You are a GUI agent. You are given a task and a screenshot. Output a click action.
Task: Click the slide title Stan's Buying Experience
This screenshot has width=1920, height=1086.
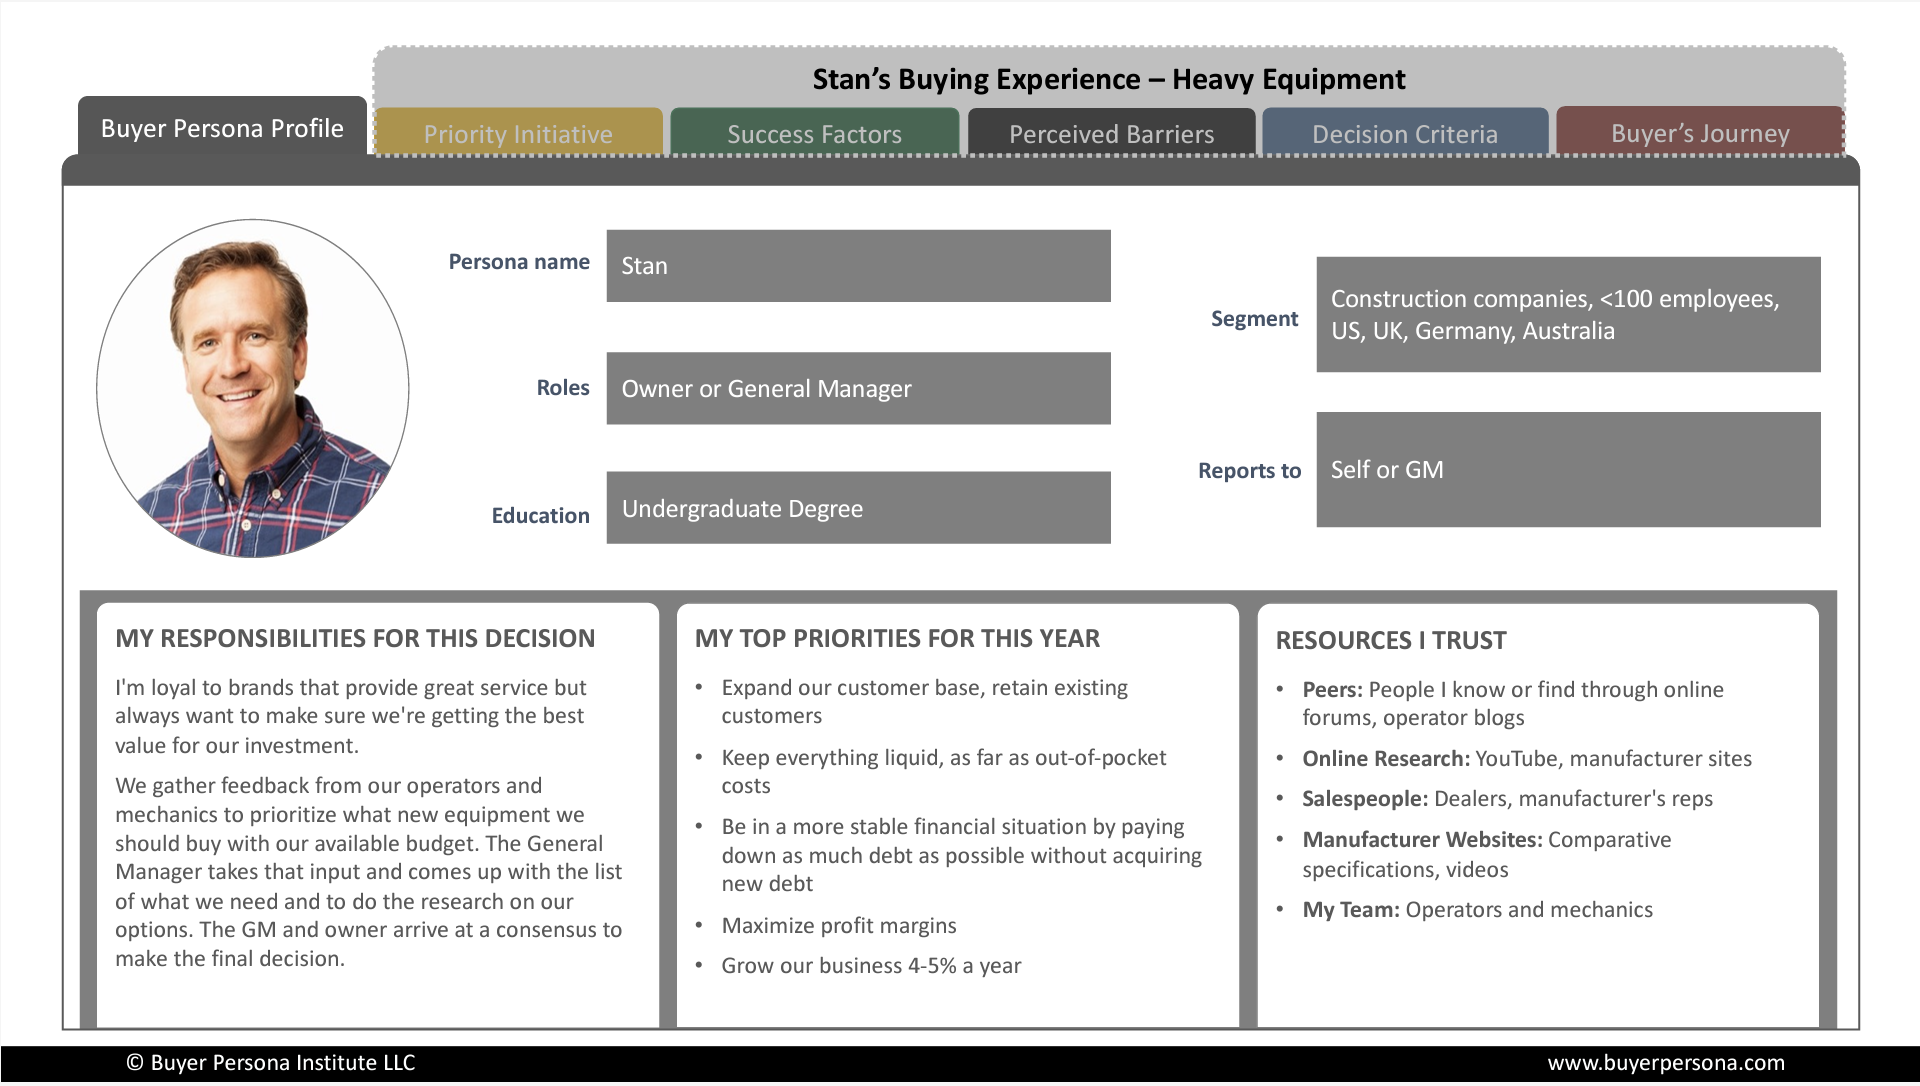pyautogui.click(x=1108, y=78)
